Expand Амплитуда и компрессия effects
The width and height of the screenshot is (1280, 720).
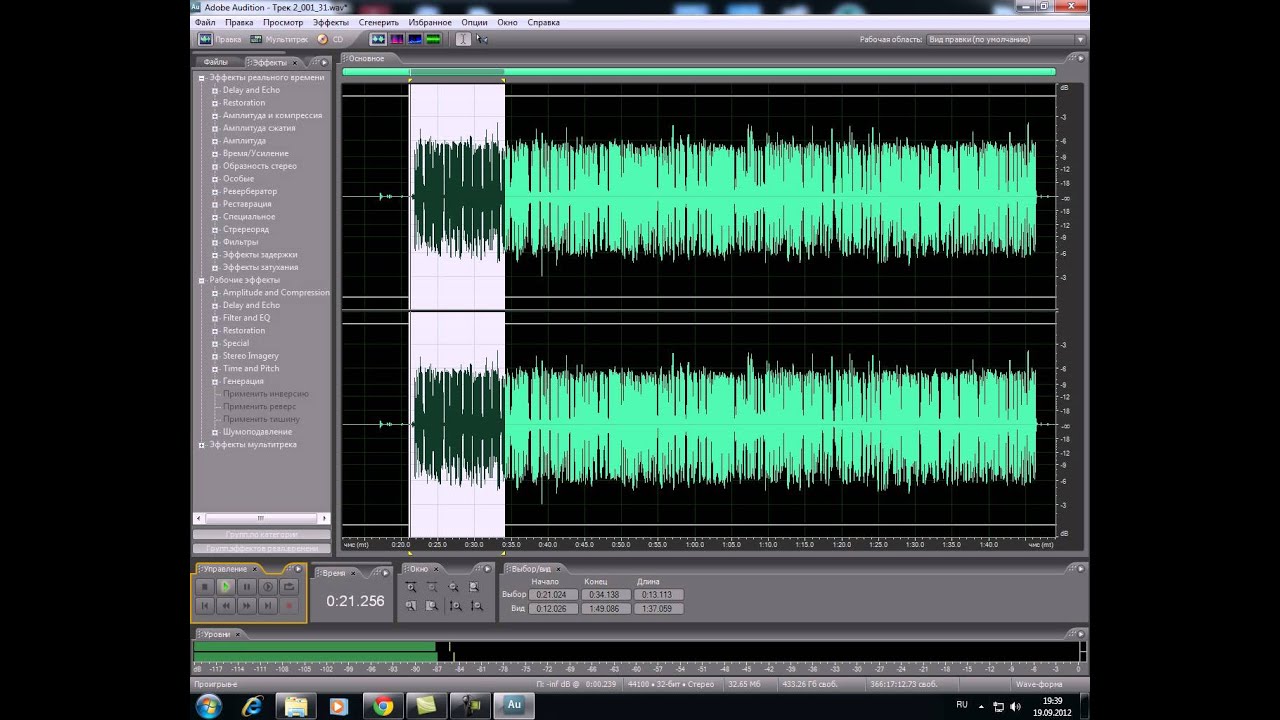coord(214,116)
